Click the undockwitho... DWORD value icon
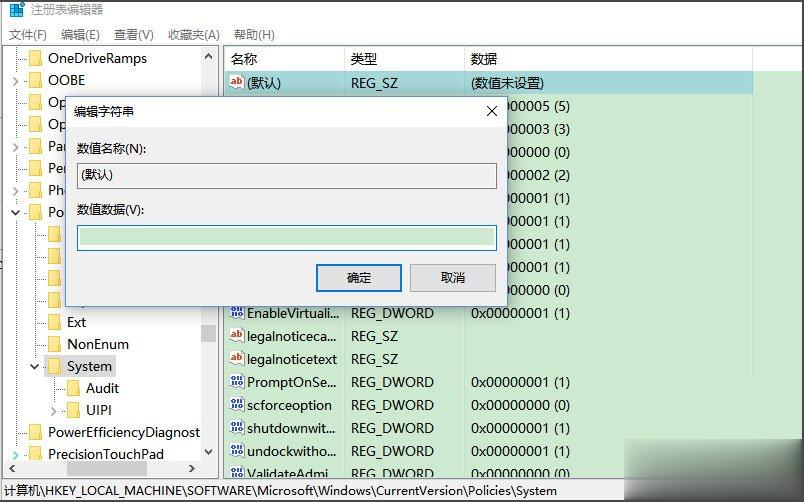 [x=236, y=451]
